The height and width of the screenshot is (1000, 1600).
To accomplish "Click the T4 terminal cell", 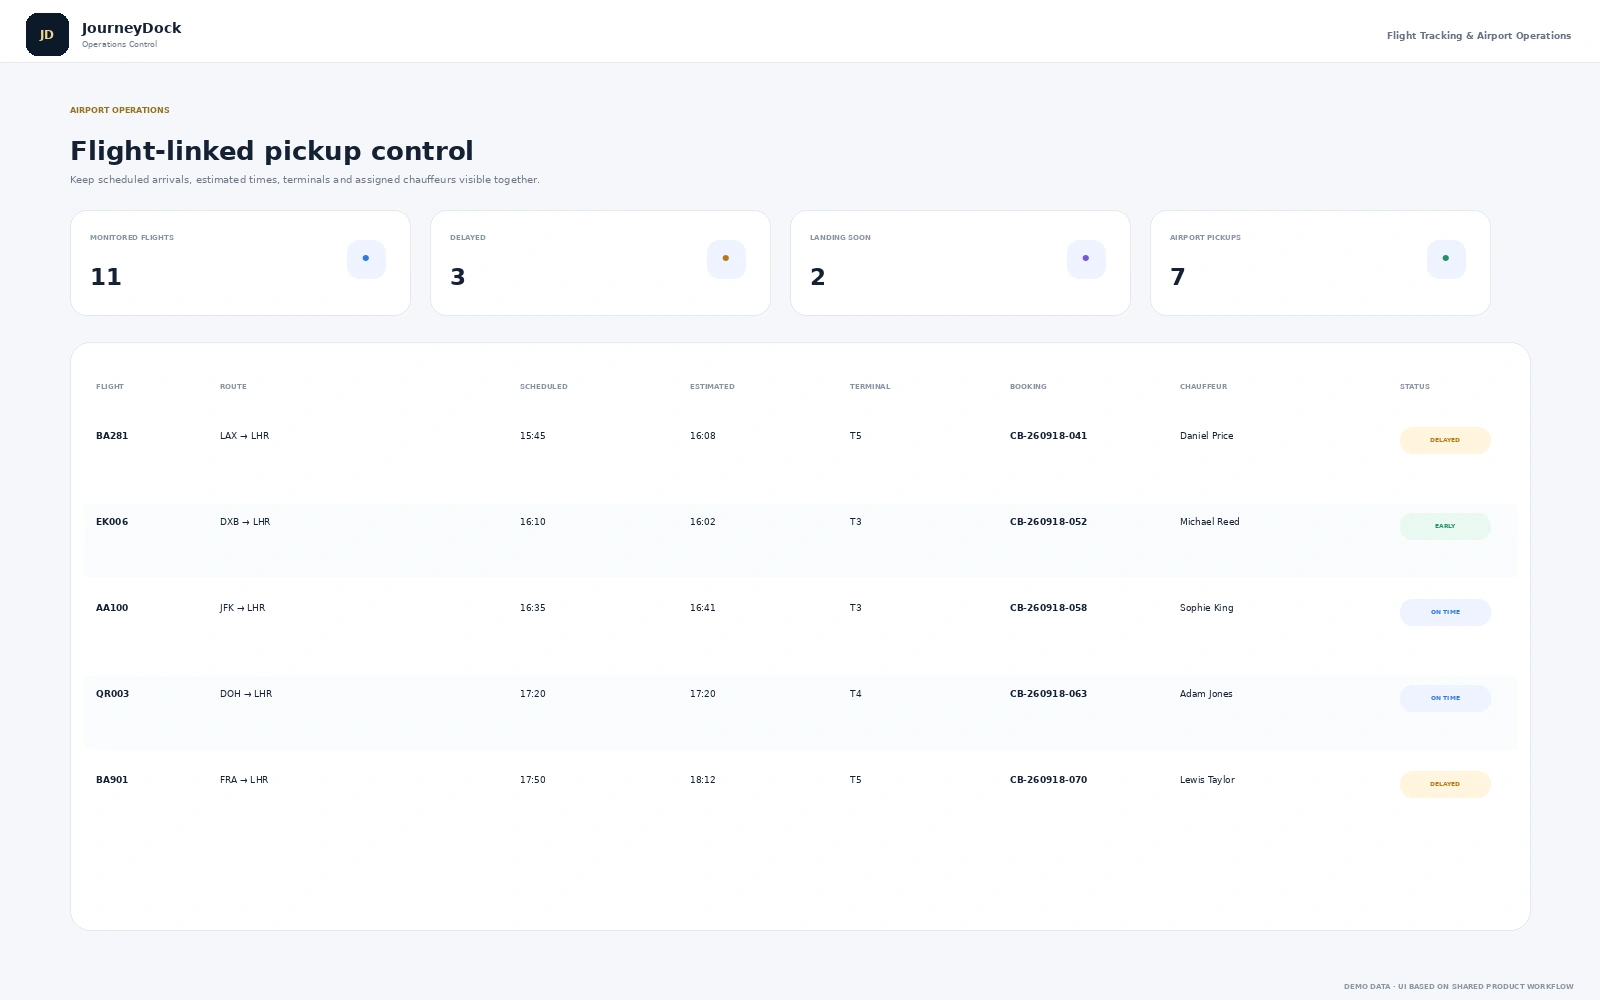I will (x=855, y=694).
